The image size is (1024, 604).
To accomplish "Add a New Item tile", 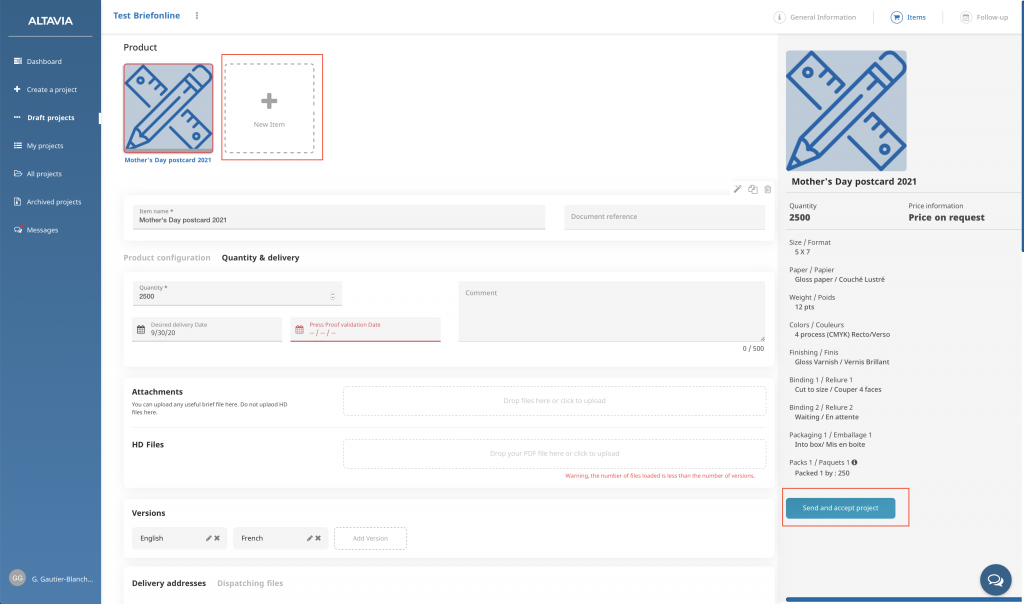I will click(268, 107).
